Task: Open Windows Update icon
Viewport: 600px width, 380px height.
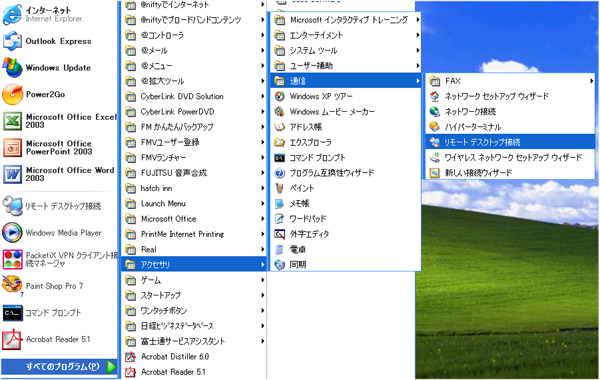Action: pyautogui.click(x=12, y=68)
